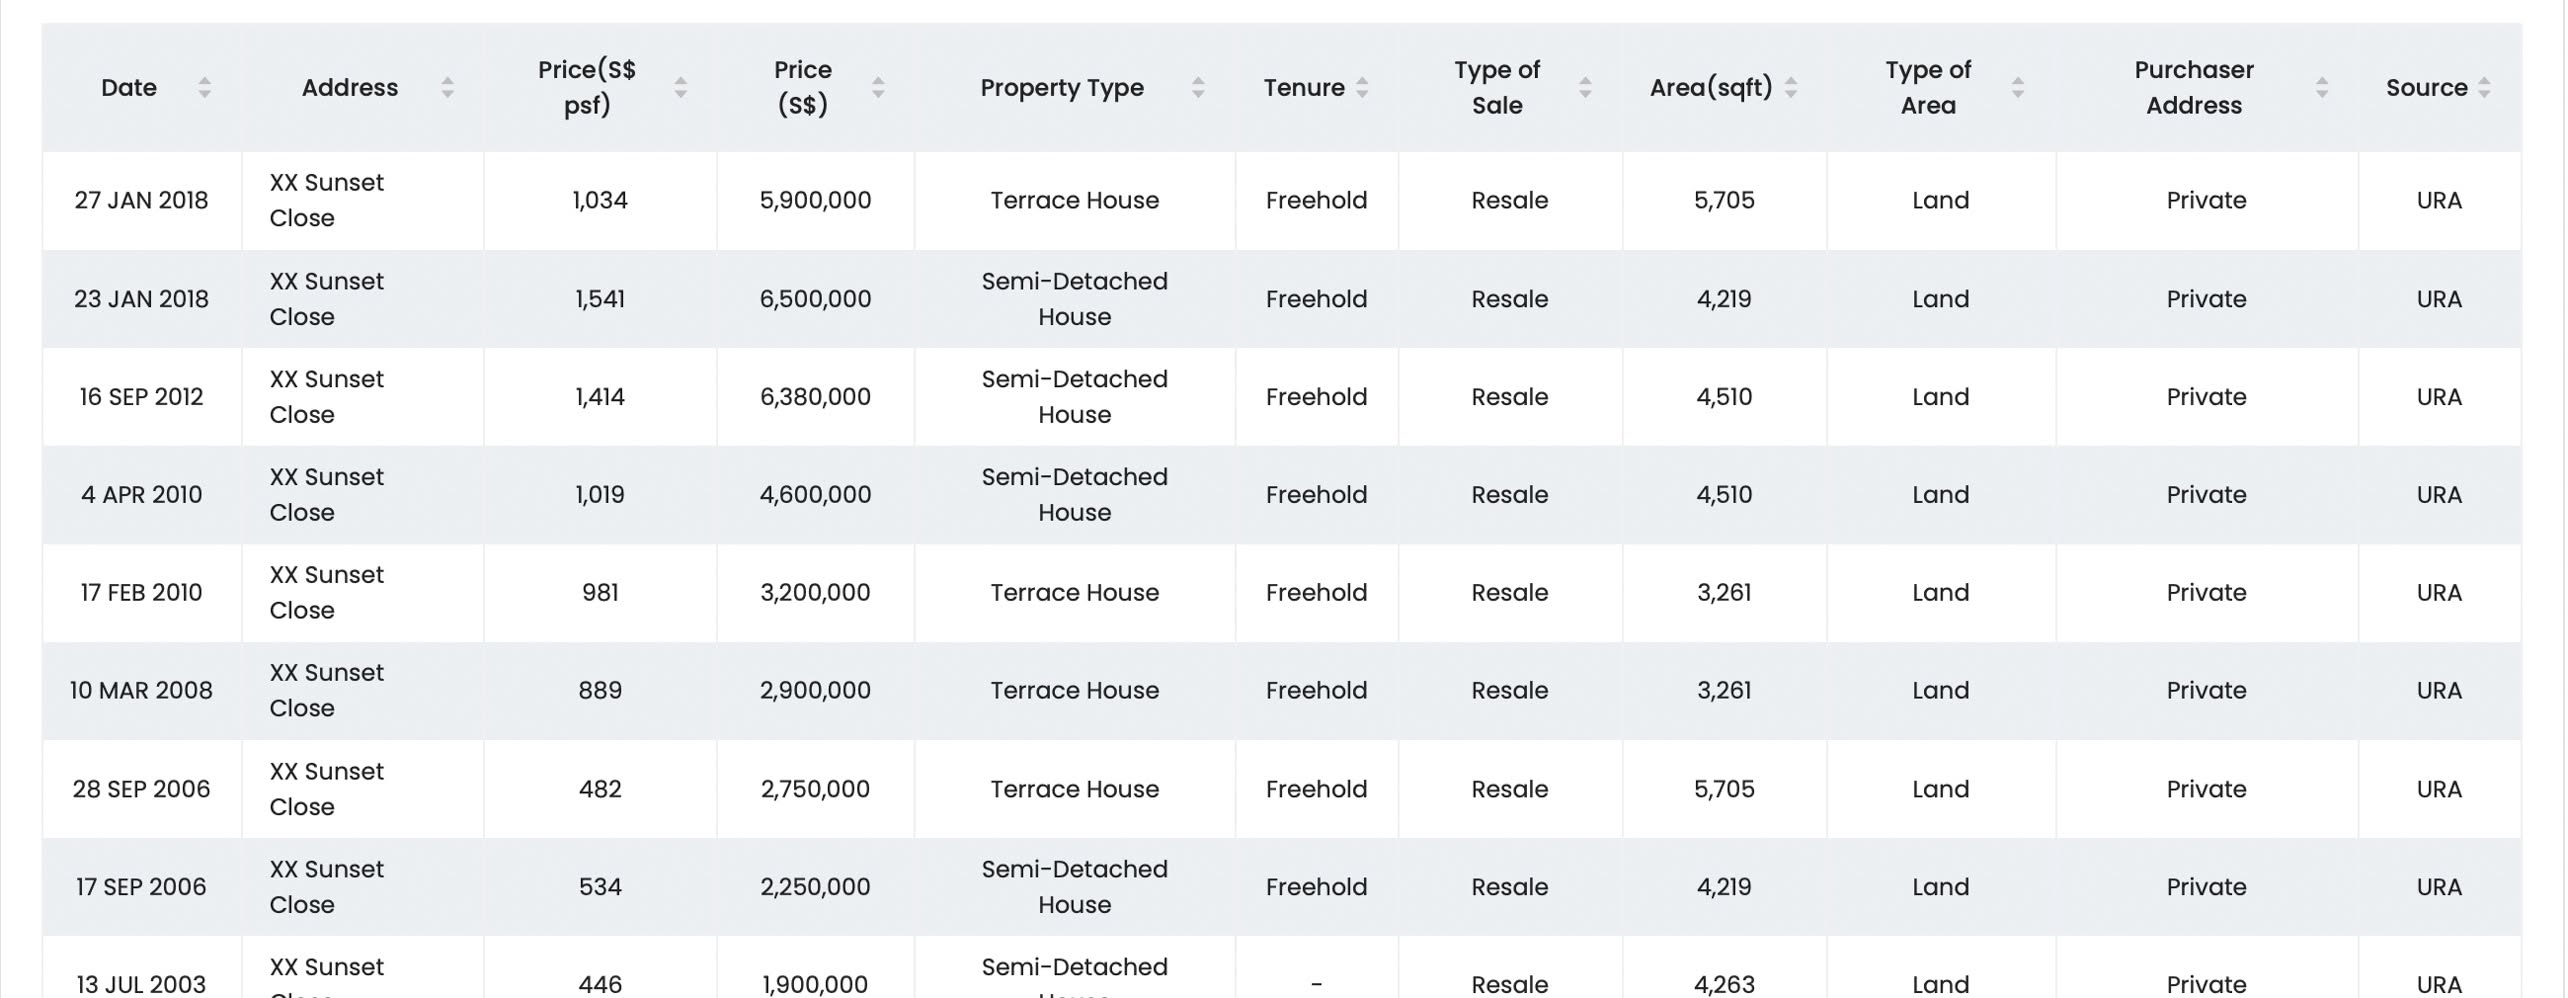Click Tenure column sort icon
The height and width of the screenshot is (998, 2568).
point(1362,88)
